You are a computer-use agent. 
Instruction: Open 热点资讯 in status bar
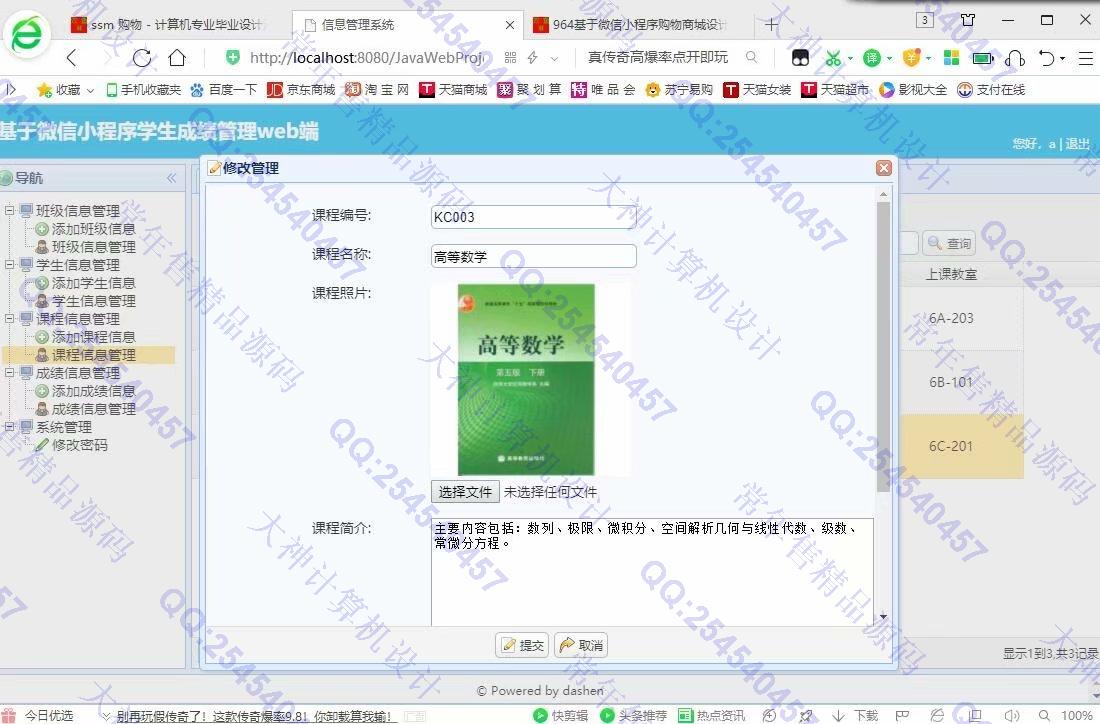tap(711, 715)
